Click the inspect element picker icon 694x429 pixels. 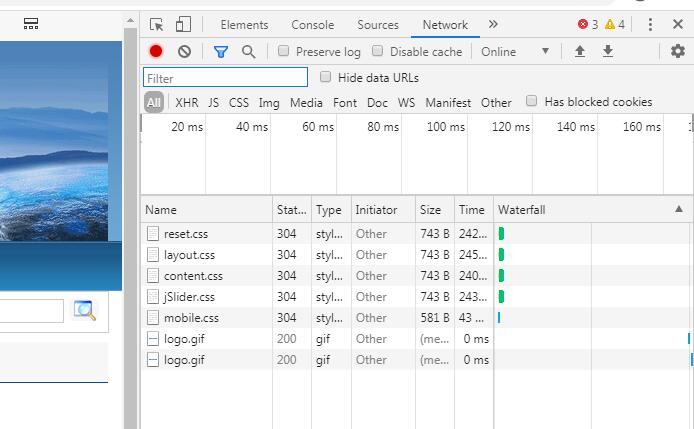coord(157,25)
